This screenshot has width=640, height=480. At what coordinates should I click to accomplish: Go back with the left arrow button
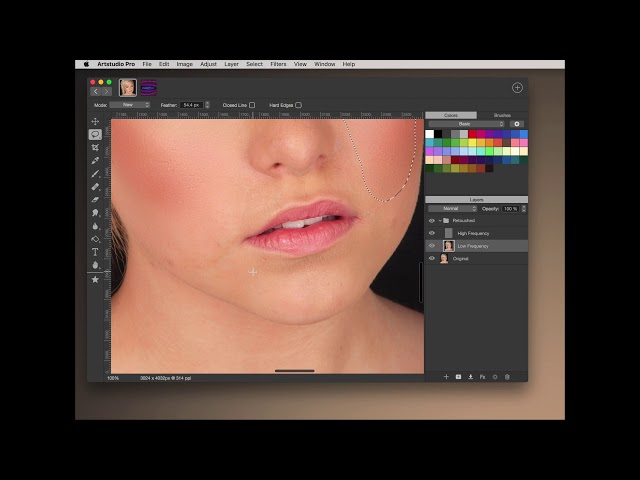coord(96,91)
